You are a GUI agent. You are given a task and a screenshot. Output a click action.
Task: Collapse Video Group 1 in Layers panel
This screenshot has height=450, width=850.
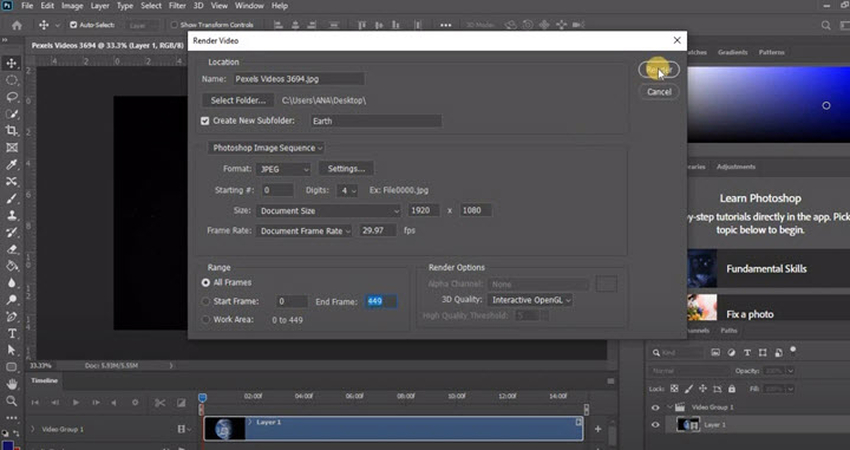[x=669, y=407]
